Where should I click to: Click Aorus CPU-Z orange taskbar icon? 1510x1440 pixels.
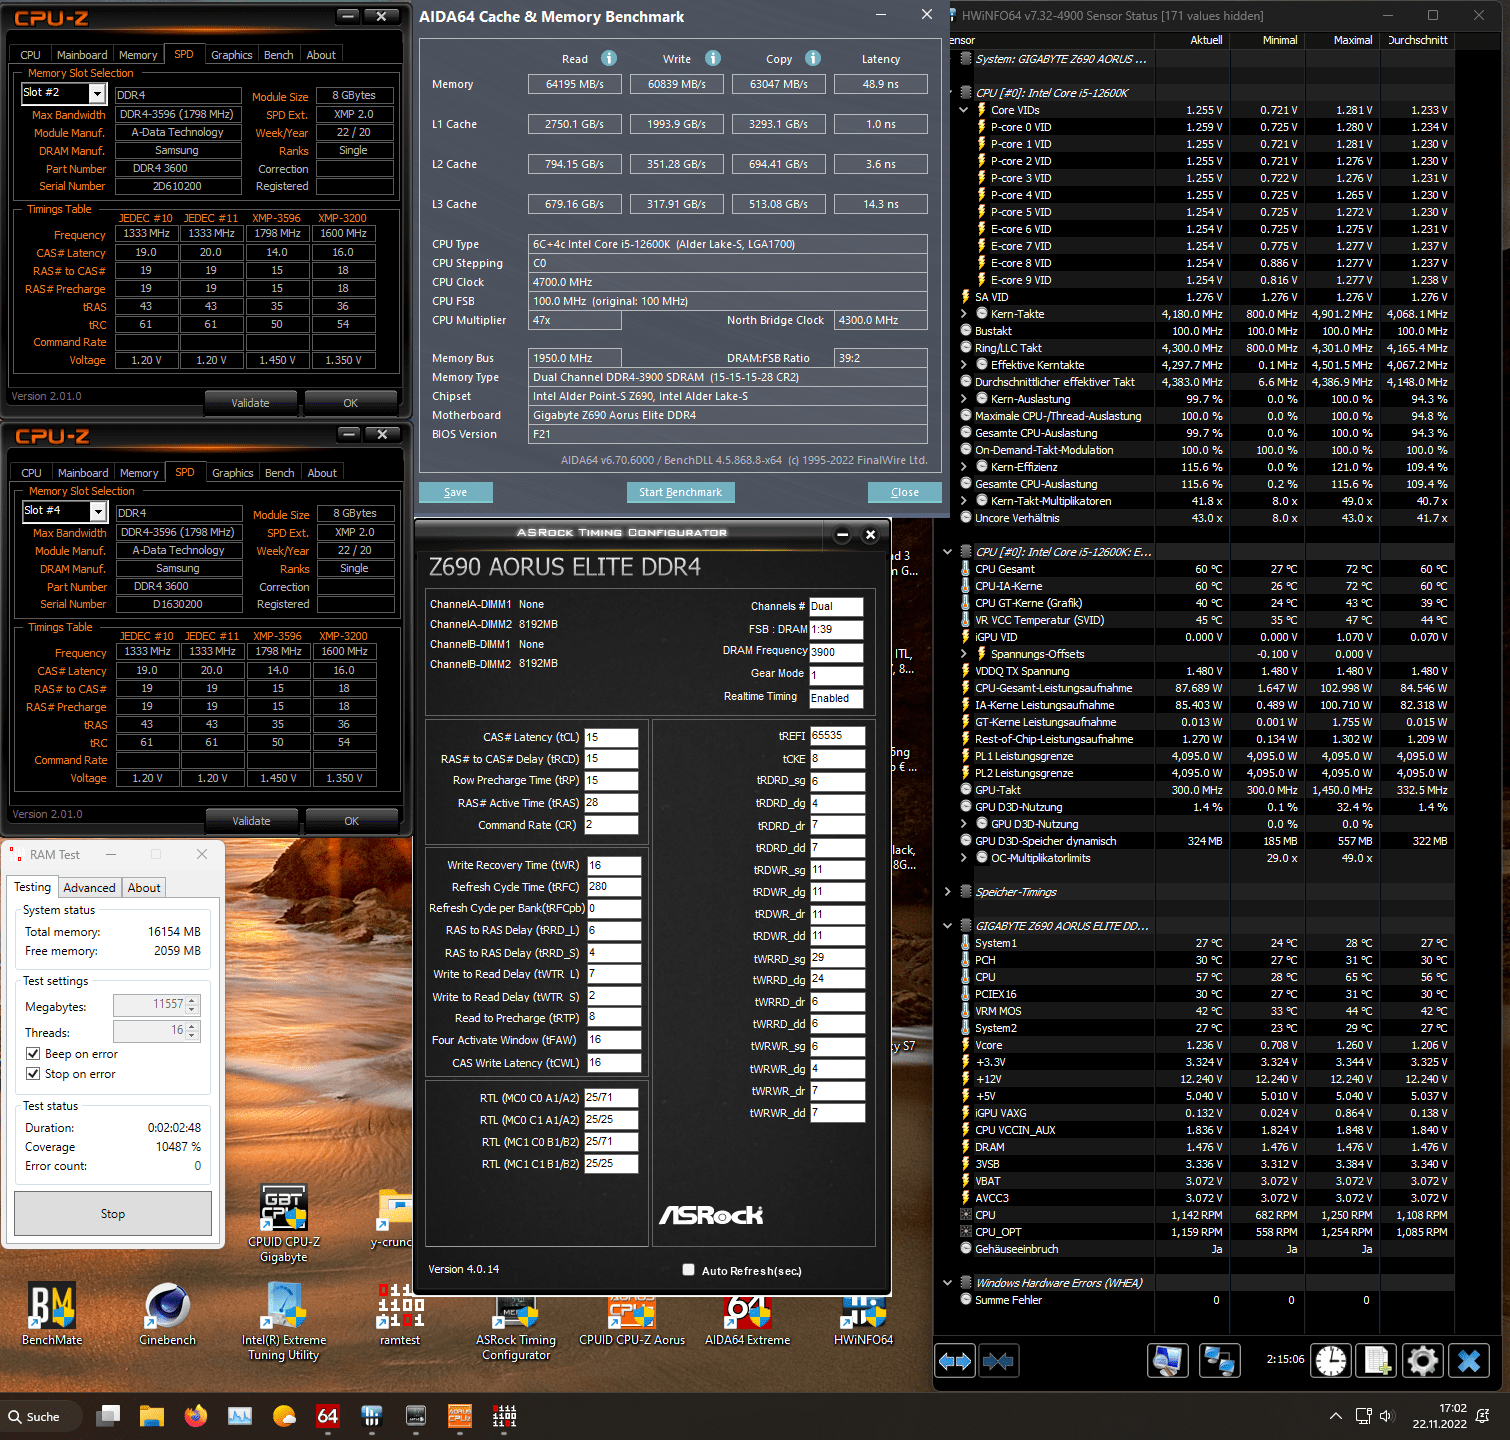pos(460,1416)
